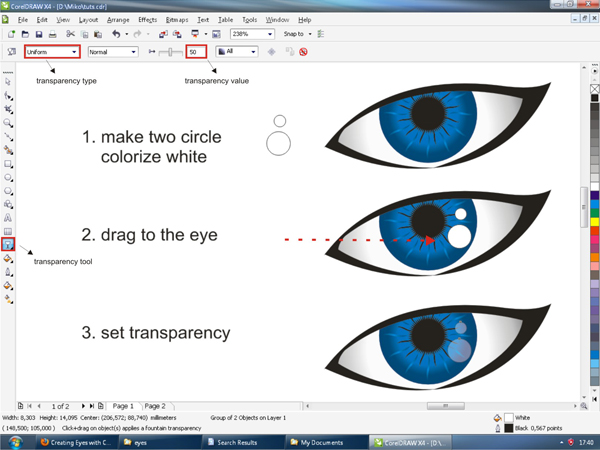The width and height of the screenshot is (600, 450).
Task: Select the Basic Shapes tool
Action: tap(8, 205)
